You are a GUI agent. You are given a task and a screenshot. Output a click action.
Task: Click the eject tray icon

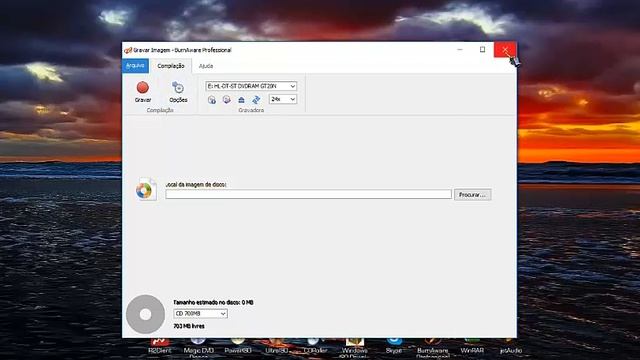pos(241,100)
